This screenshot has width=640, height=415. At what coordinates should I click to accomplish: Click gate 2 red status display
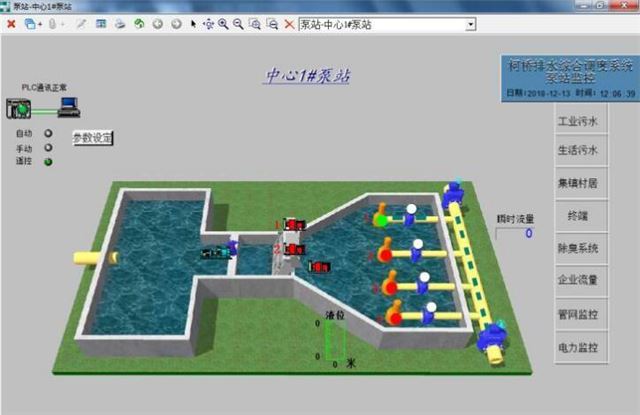[x=295, y=249]
